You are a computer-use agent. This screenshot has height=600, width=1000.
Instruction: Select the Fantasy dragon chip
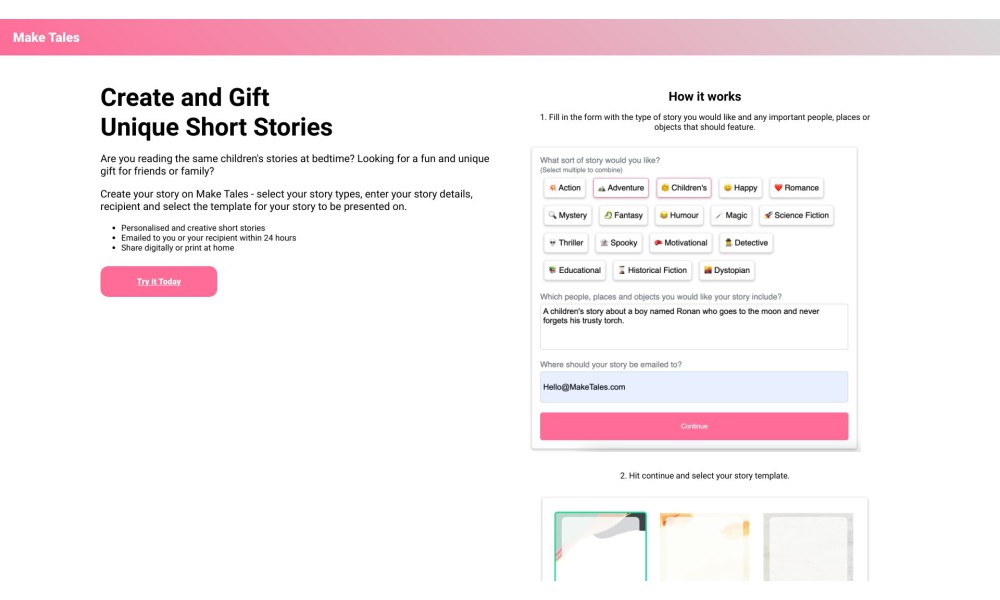point(623,215)
